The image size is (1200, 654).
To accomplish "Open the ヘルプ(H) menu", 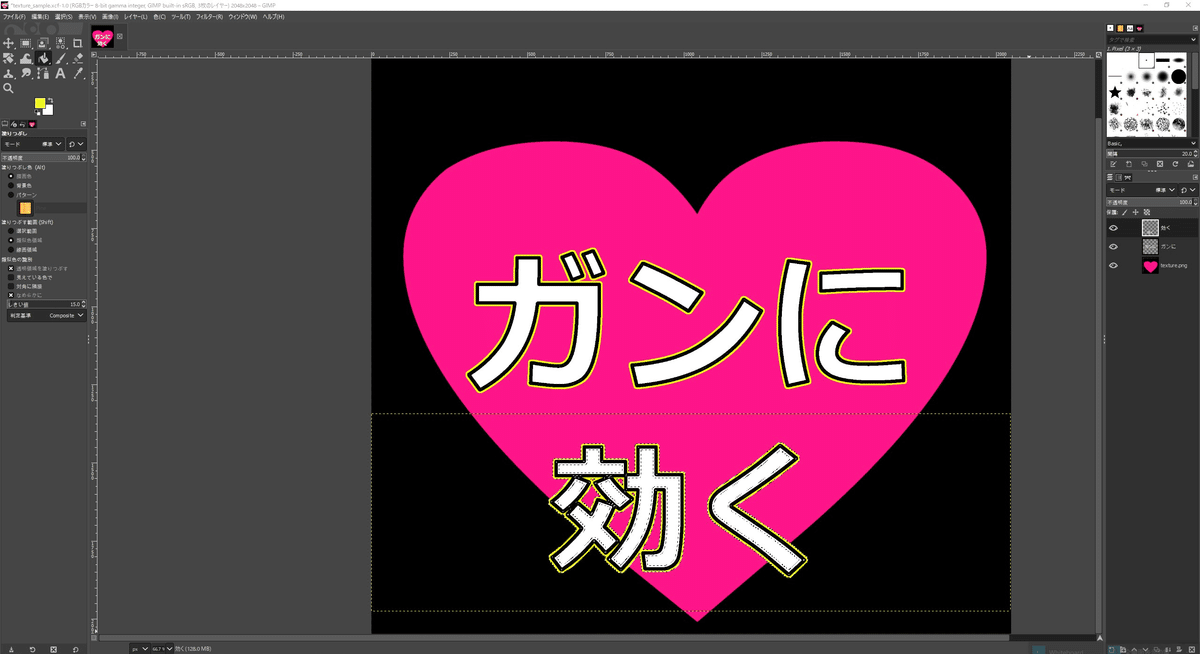I will (x=273, y=17).
